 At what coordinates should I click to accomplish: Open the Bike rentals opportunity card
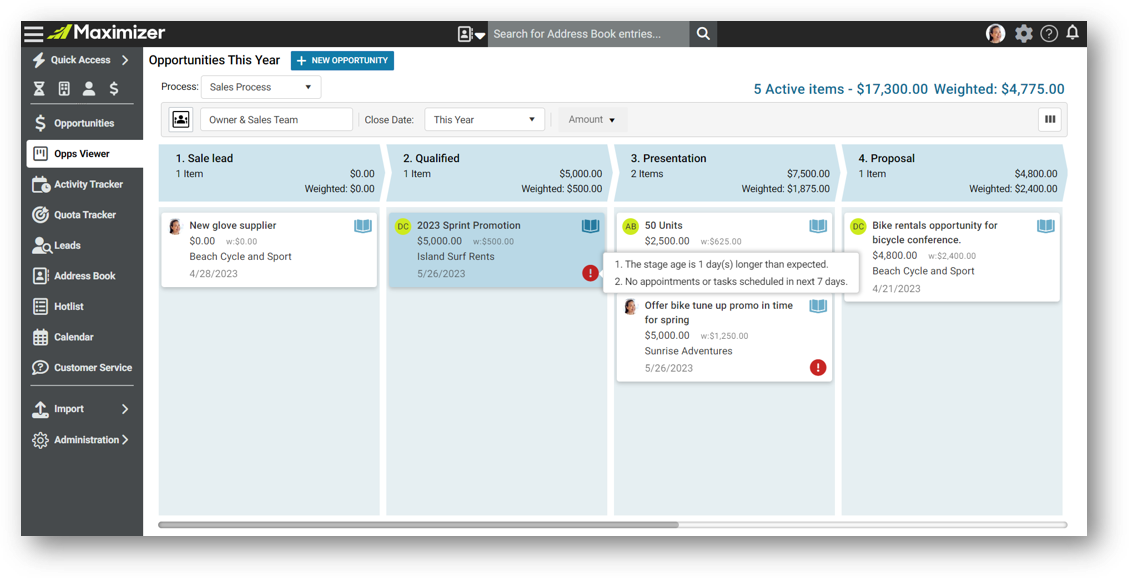[x=952, y=256]
